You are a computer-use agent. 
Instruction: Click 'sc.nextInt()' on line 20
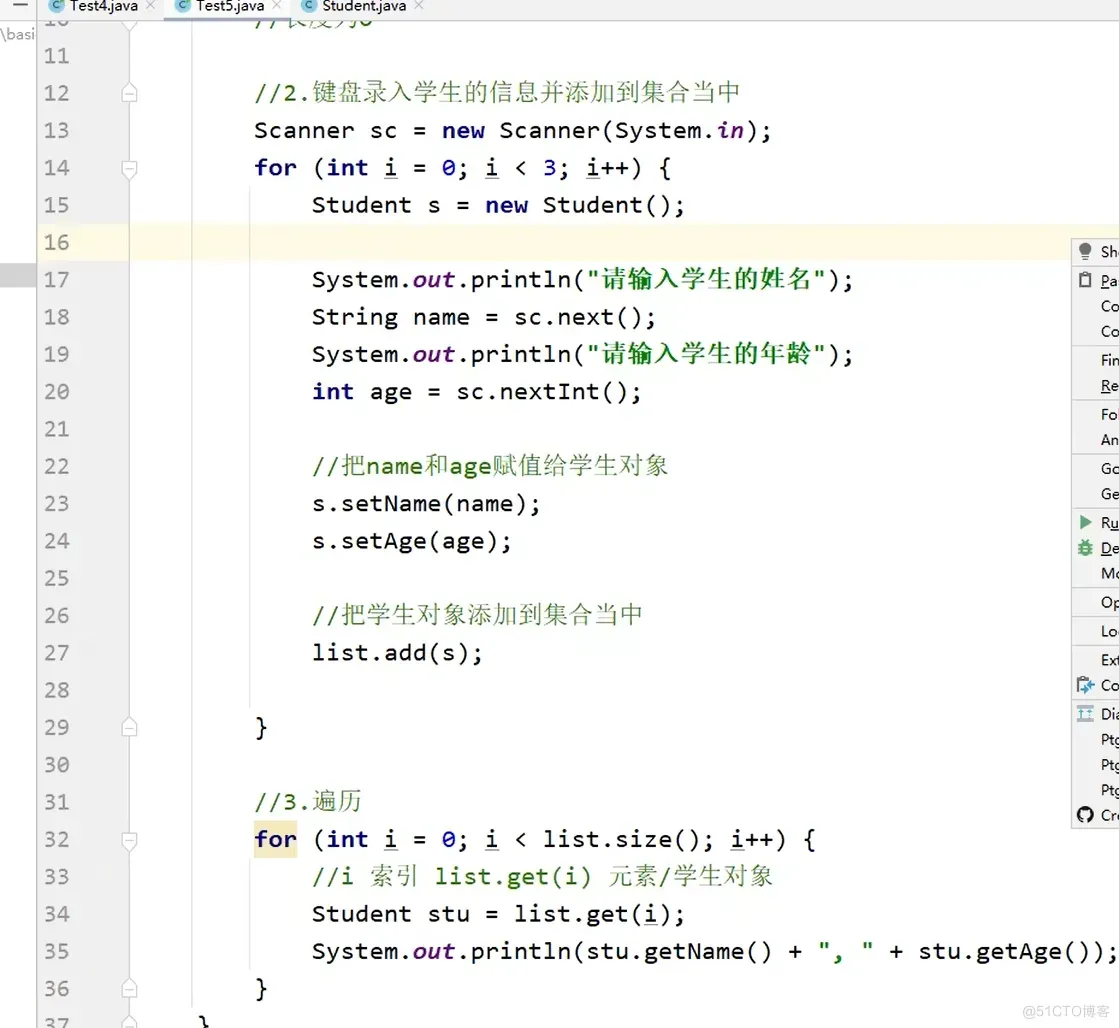[542, 392]
